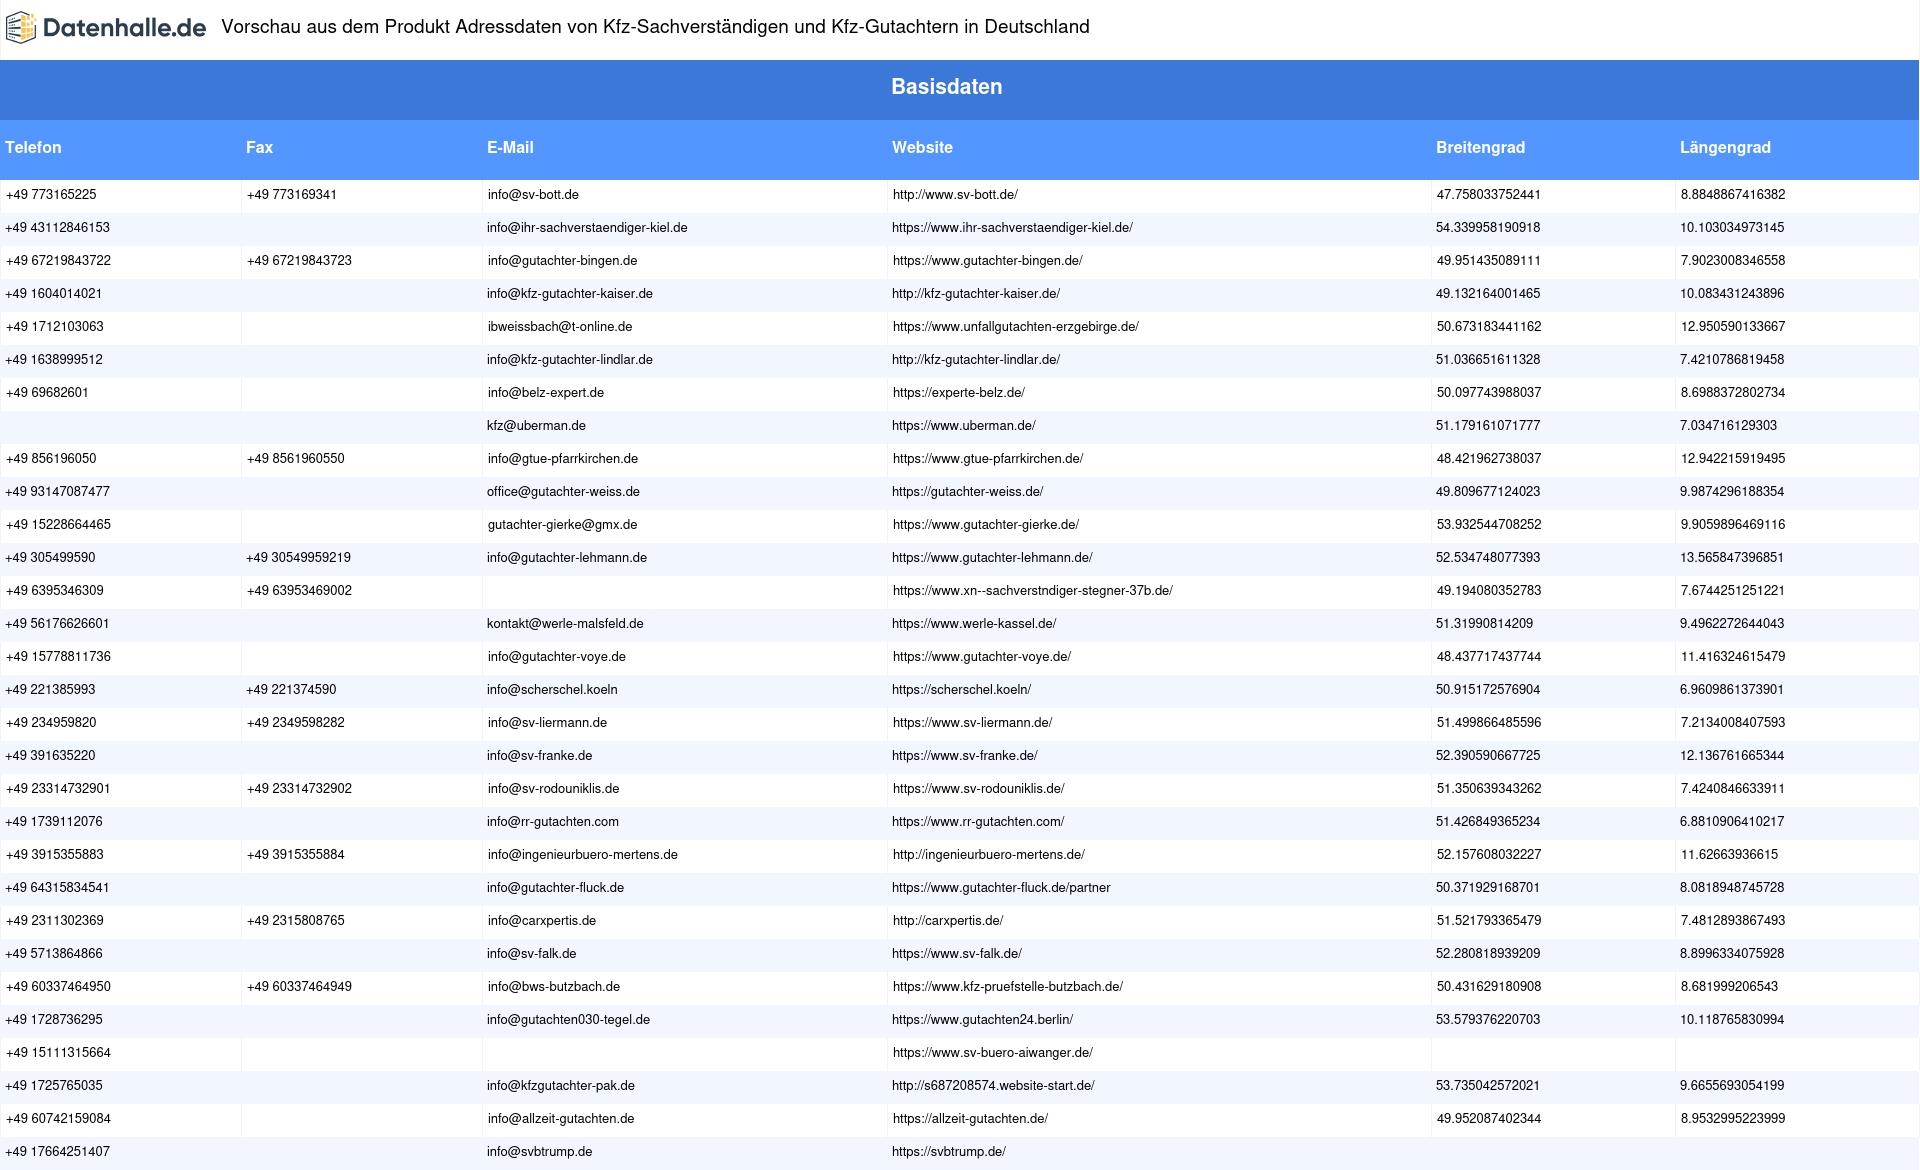Click the Datenhalle.de logo icon

click(21, 28)
